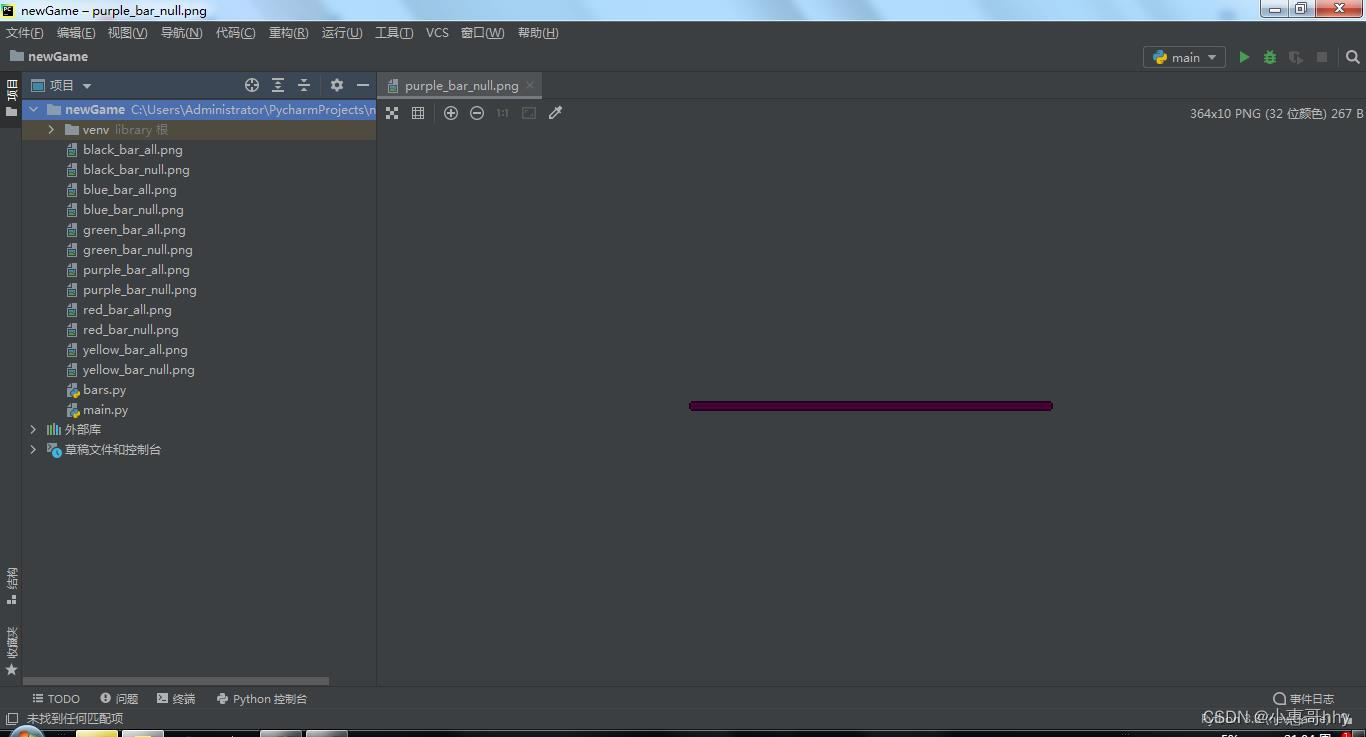Open the run configuration main dropdown
This screenshot has height=737, width=1366.
click(x=1184, y=57)
